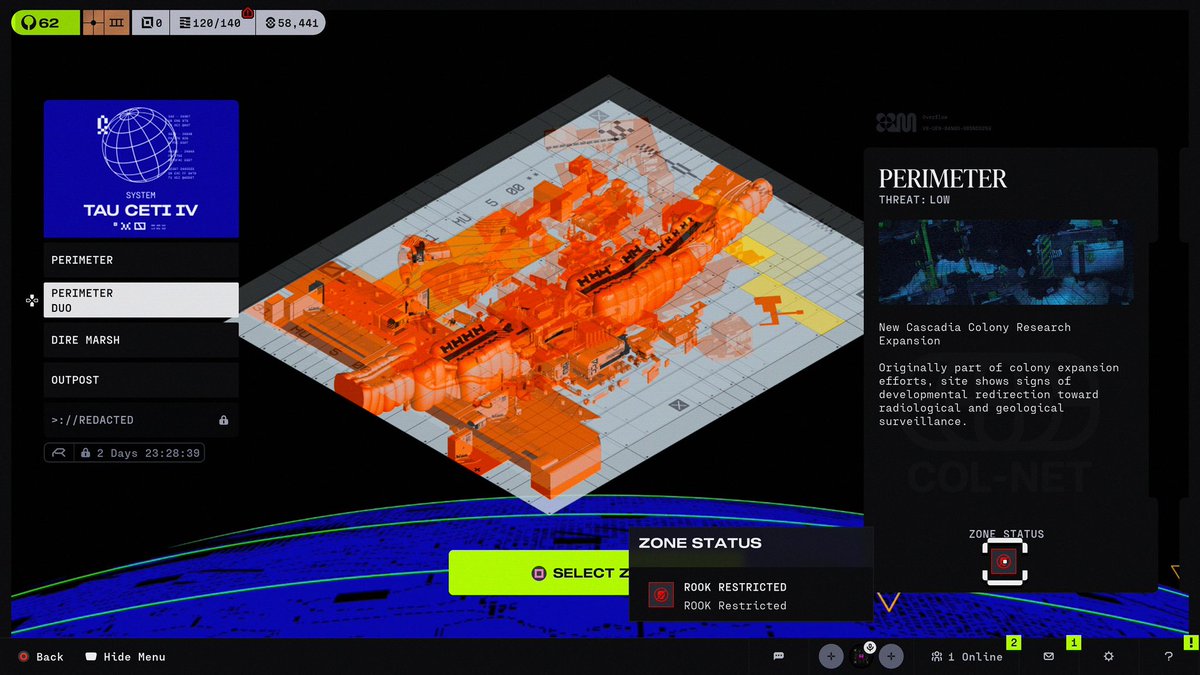Click the player level 62 badge
This screenshot has width=1200, height=675.
click(x=45, y=22)
